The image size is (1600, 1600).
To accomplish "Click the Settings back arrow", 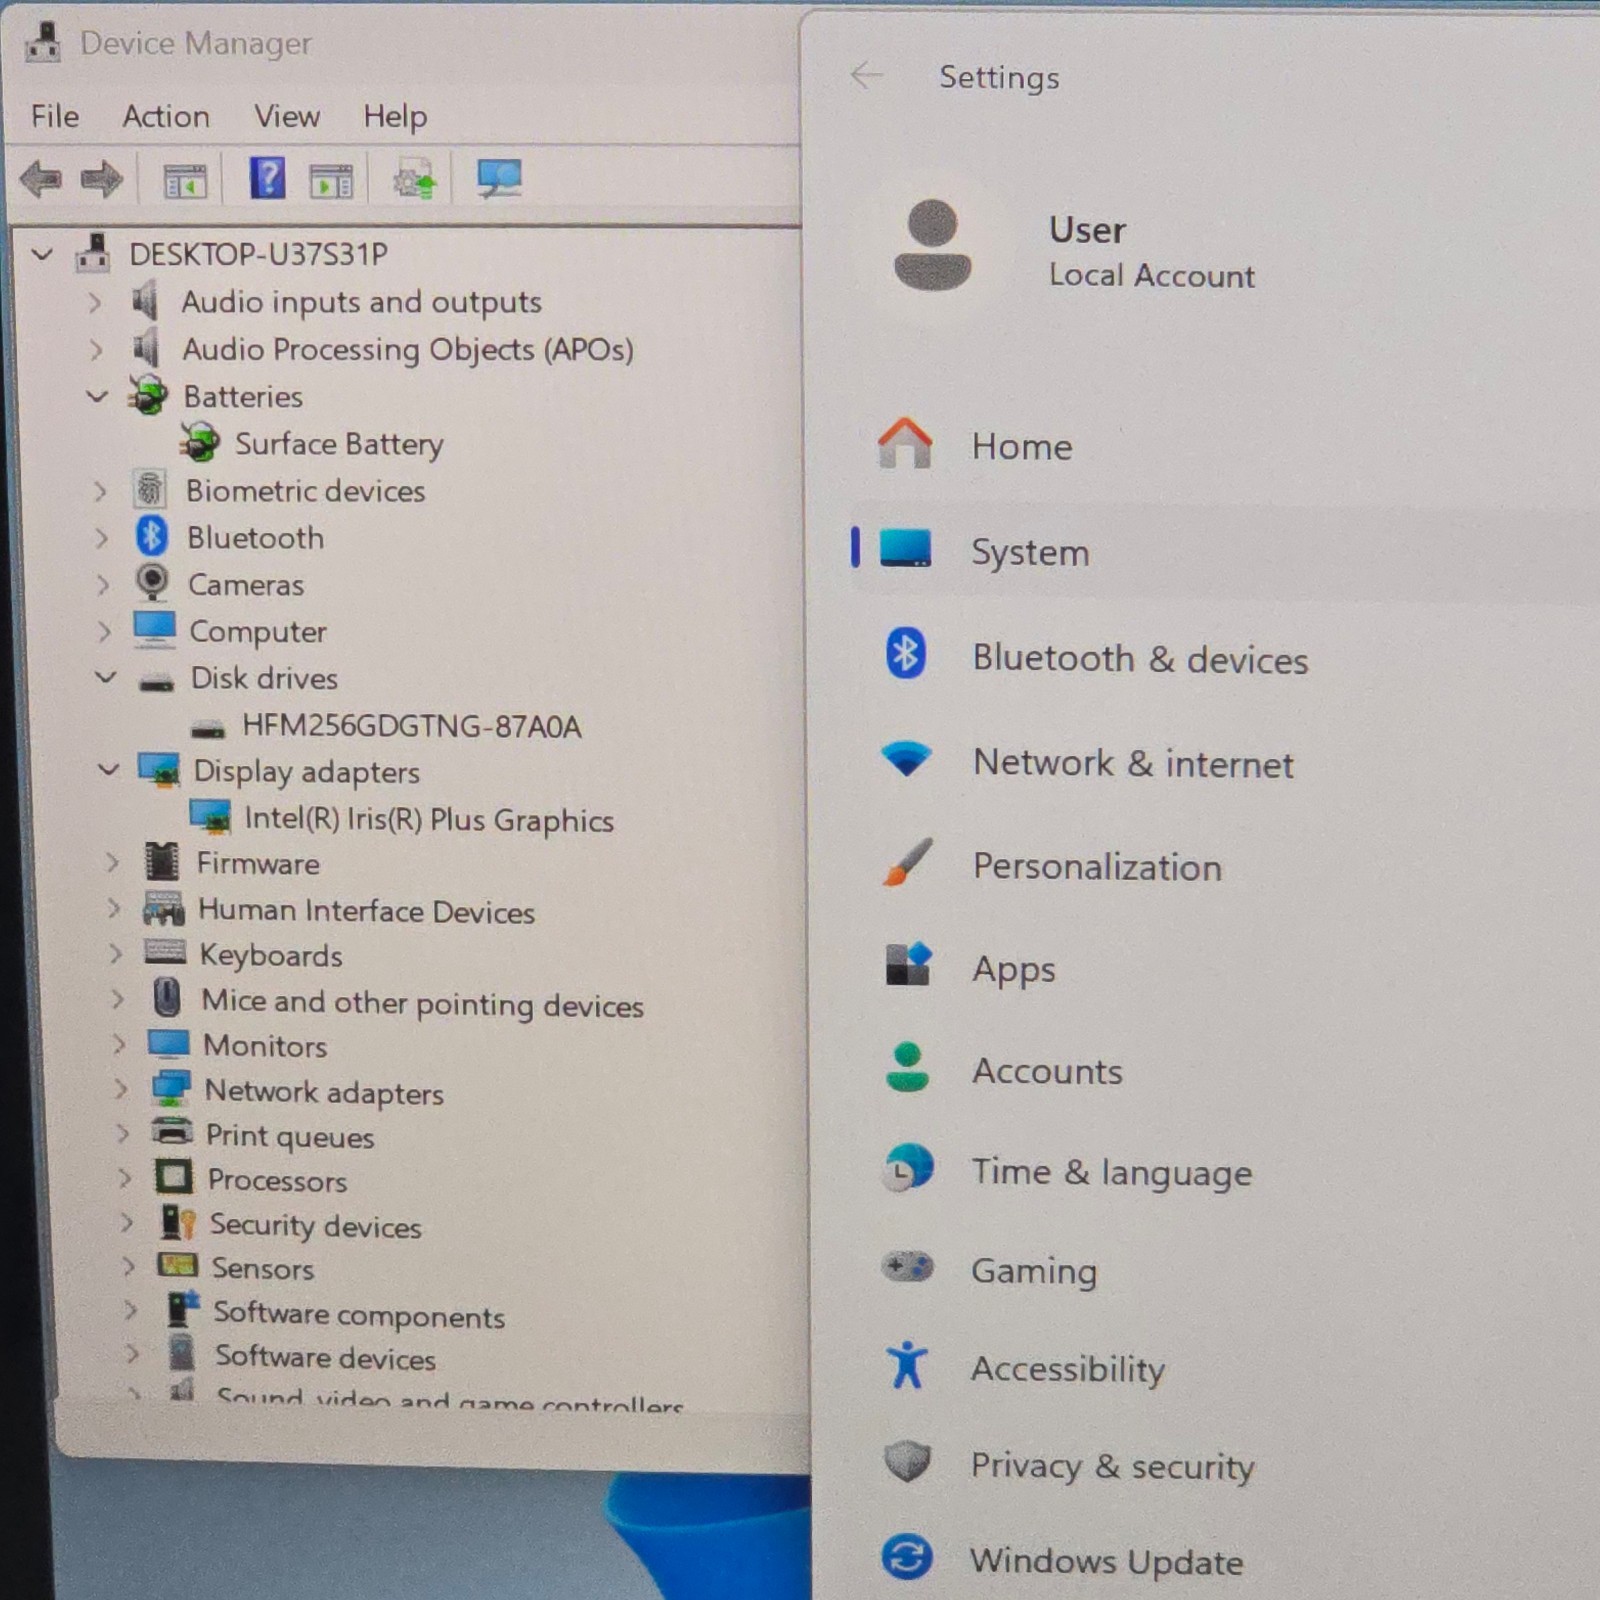I will click(866, 76).
